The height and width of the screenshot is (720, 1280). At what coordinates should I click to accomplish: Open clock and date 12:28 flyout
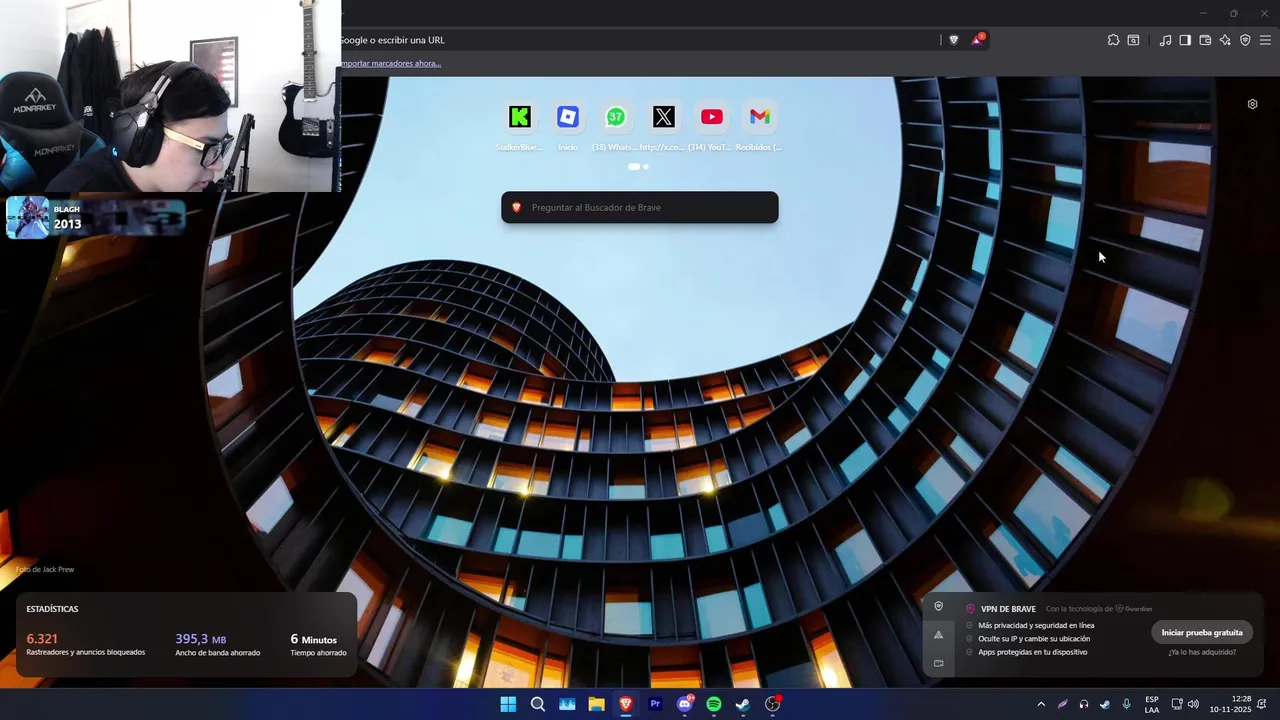(x=1231, y=704)
